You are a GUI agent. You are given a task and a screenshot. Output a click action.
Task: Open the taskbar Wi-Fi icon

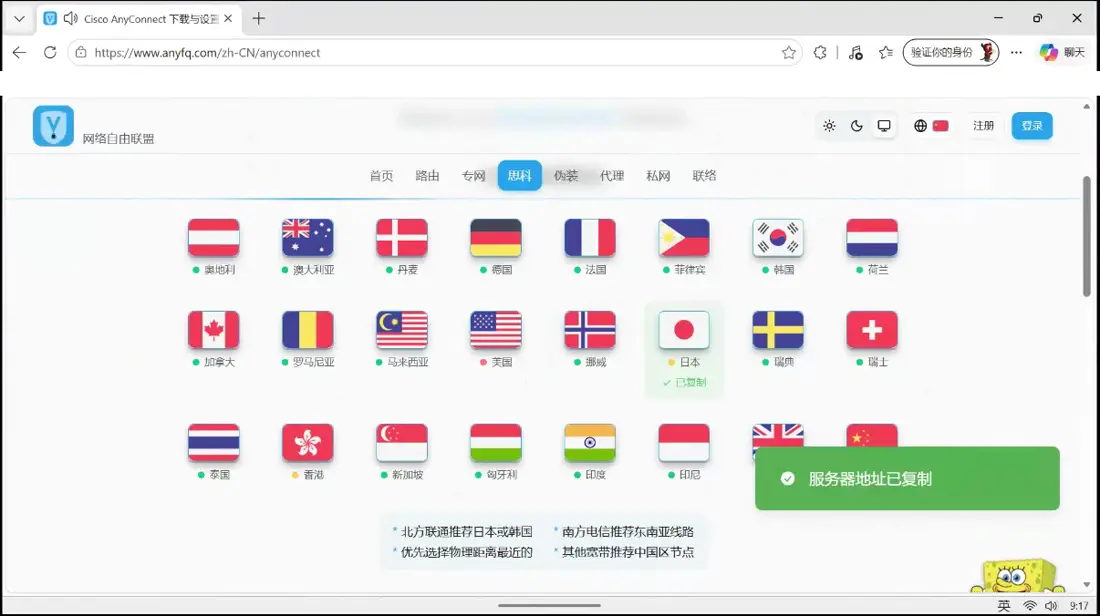click(1029, 605)
